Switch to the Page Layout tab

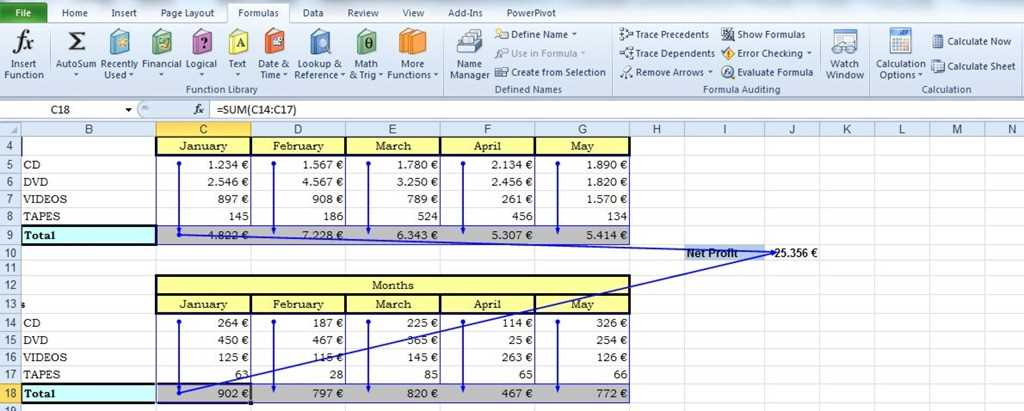[x=187, y=12]
